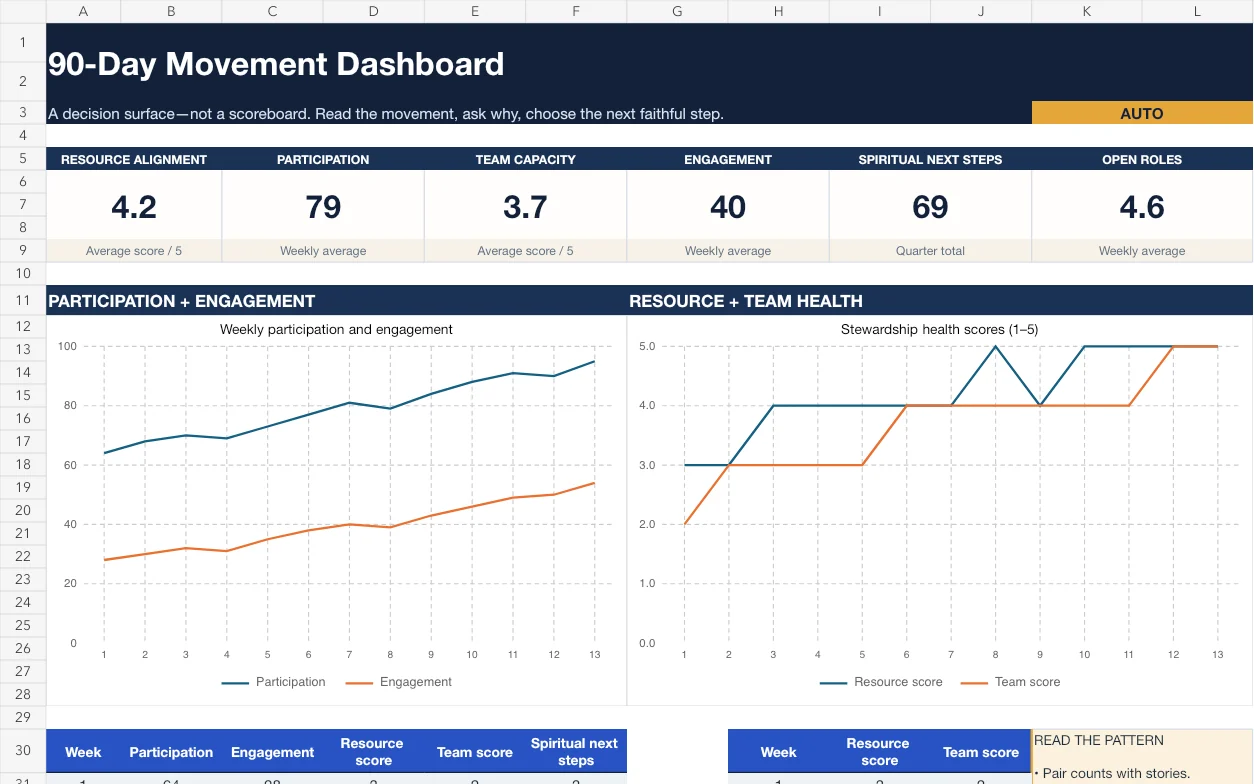Click the Spiritual next steps table column header
The width and height of the screenshot is (1254, 784).
tap(575, 751)
